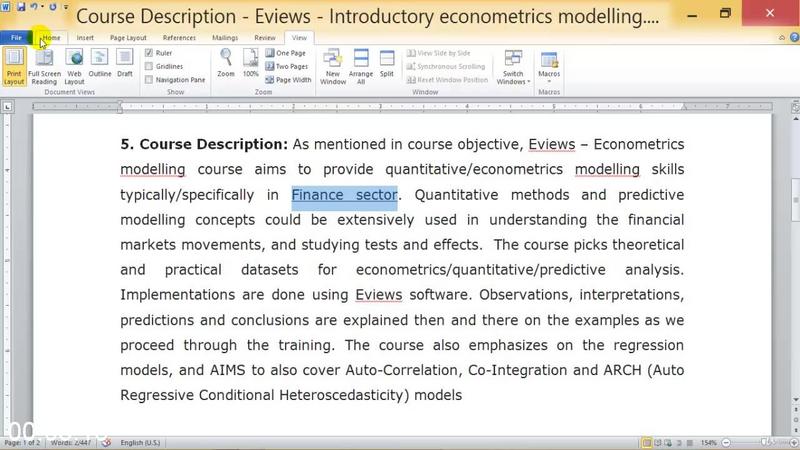Screen dimensions: 800x450
Task: Select Print Layout view
Action: (x=14, y=67)
